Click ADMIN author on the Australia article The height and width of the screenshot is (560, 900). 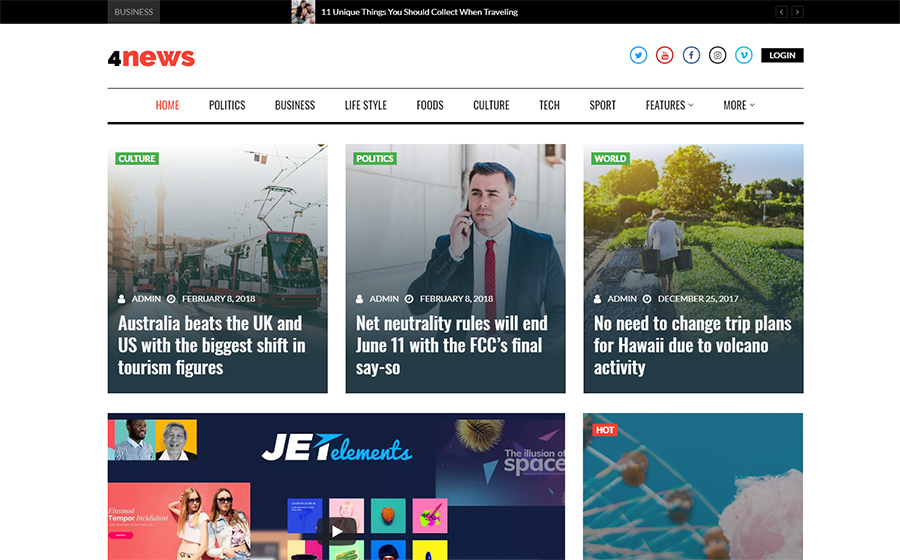(x=146, y=299)
